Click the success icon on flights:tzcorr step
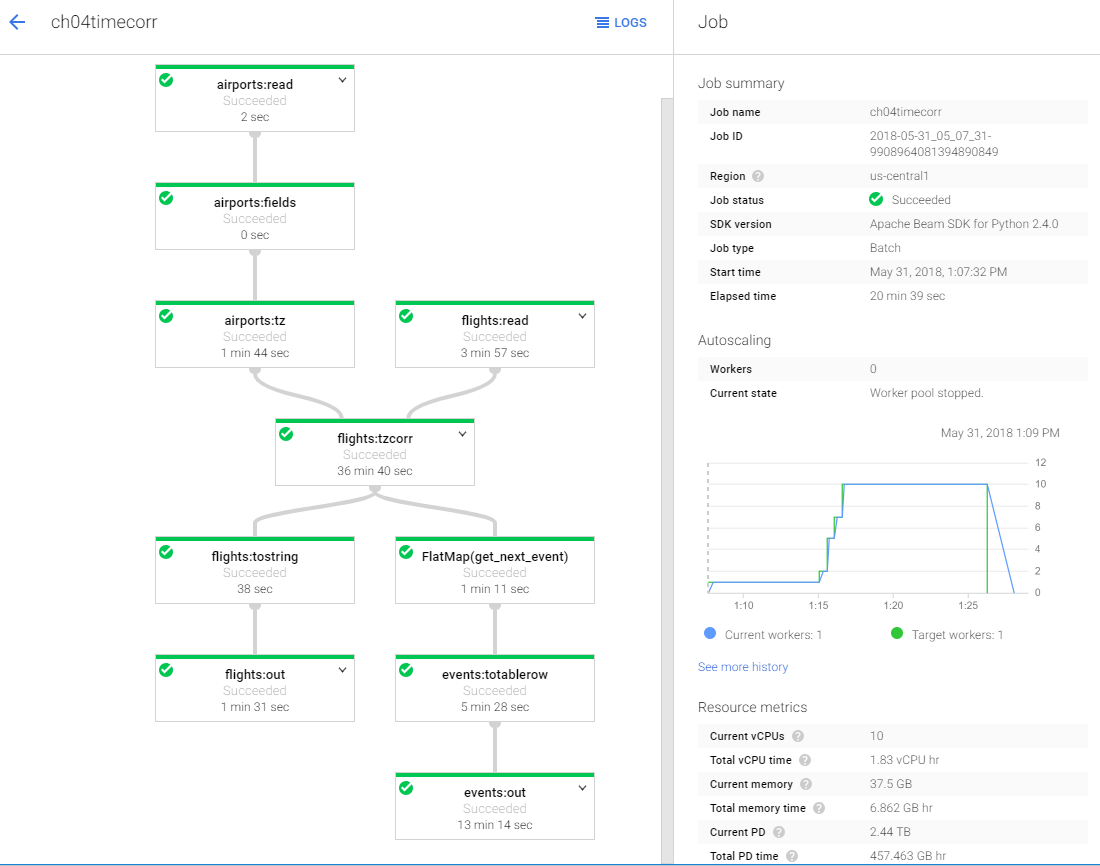 click(287, 434)
